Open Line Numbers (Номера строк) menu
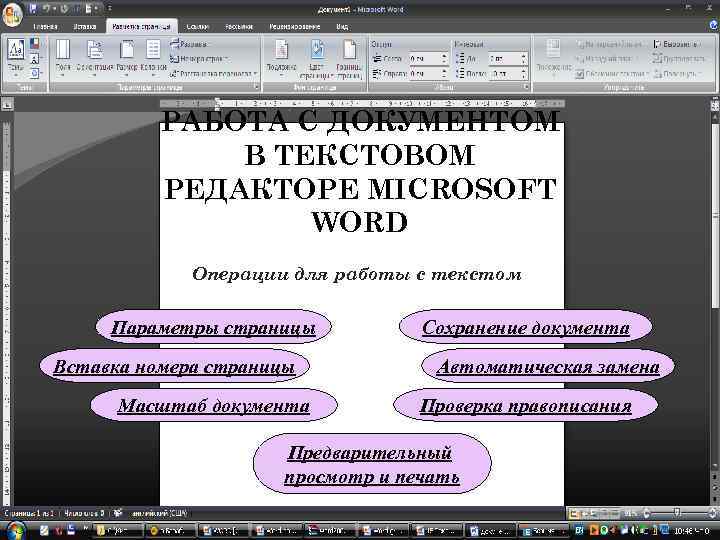The width and height of the screenshot is (720, 540). (199, 59)
